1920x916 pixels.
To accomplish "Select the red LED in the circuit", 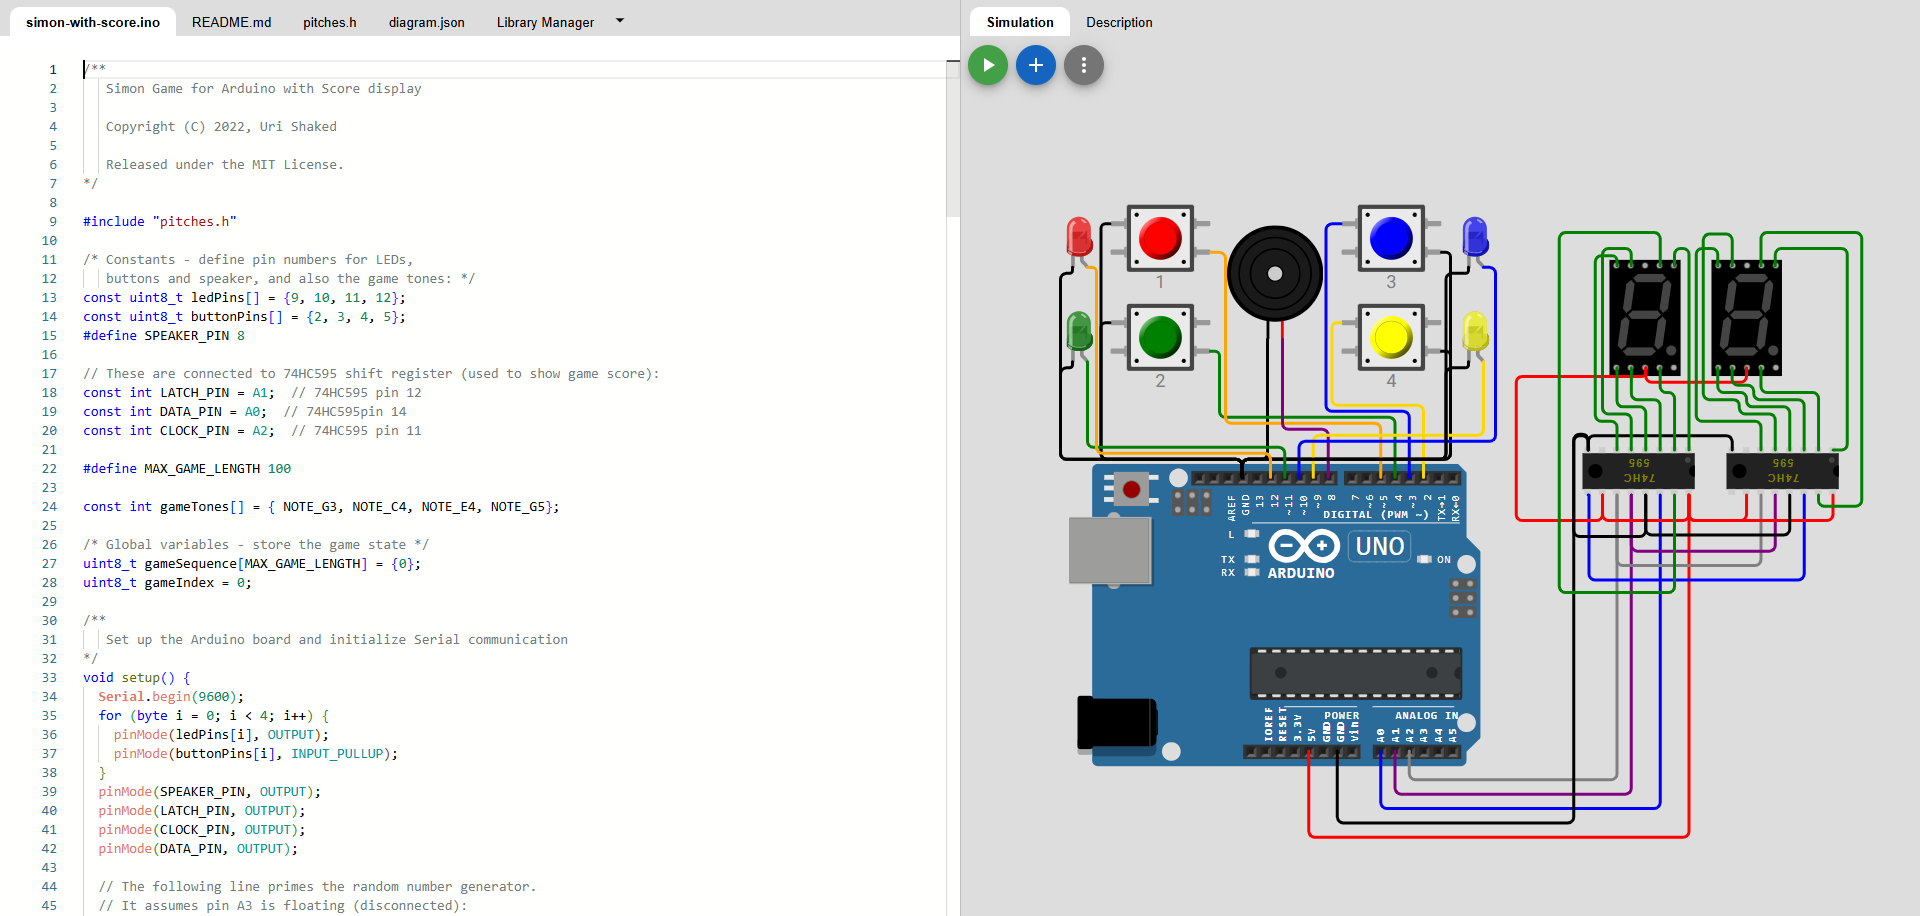I will click(x=1079, y=238).
